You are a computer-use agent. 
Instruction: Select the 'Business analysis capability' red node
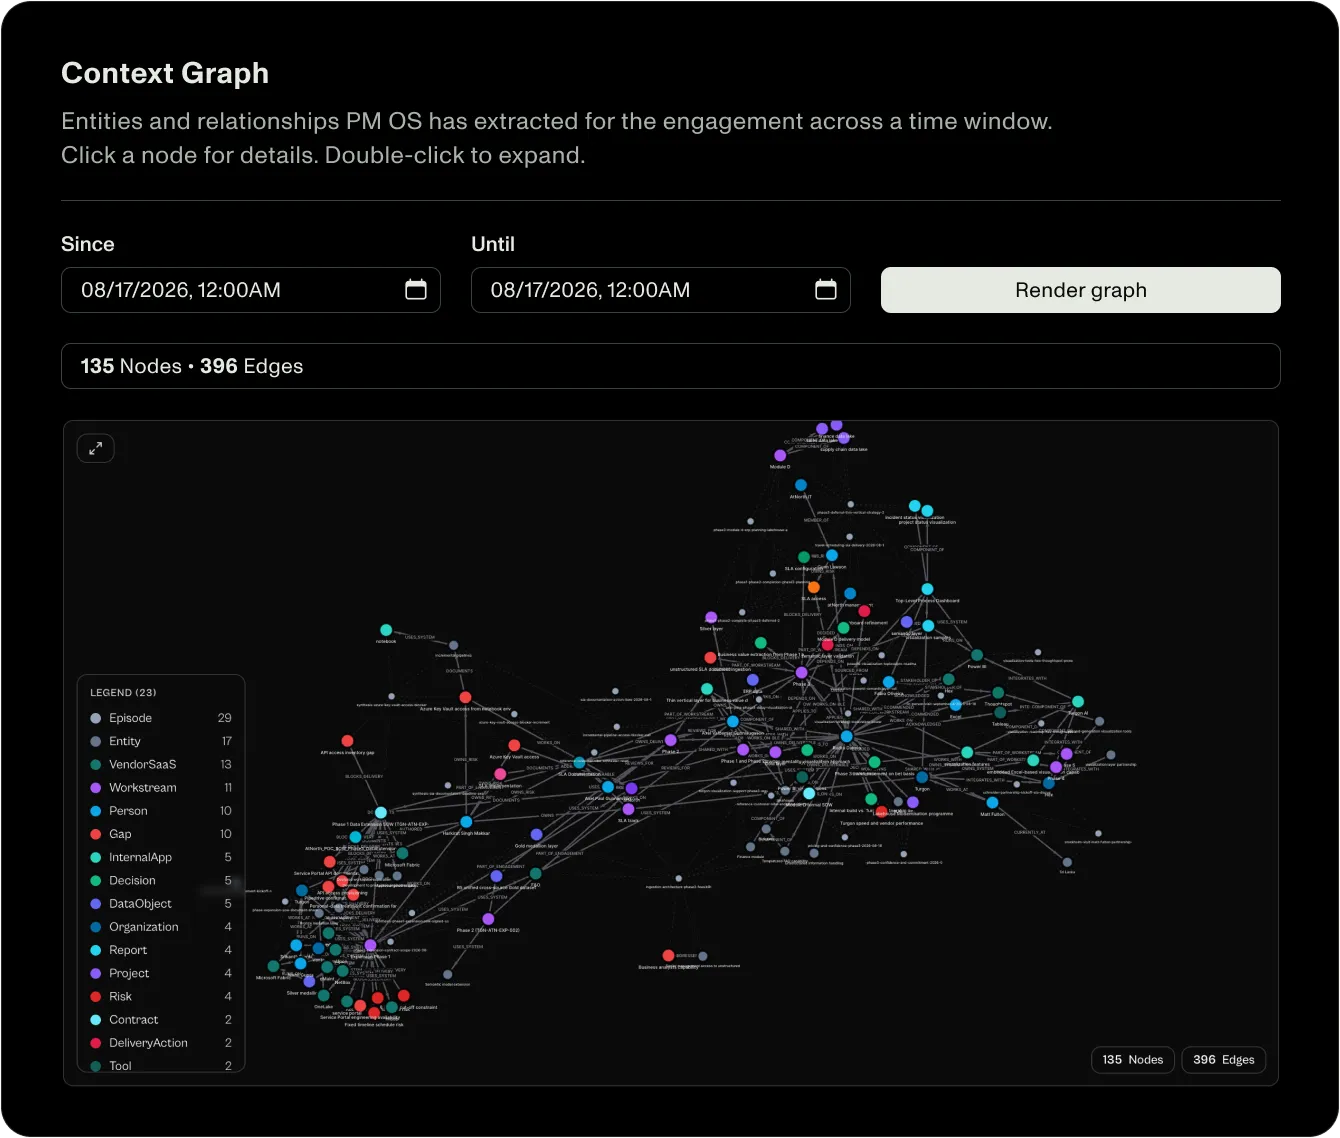click(x=668, y=956)
